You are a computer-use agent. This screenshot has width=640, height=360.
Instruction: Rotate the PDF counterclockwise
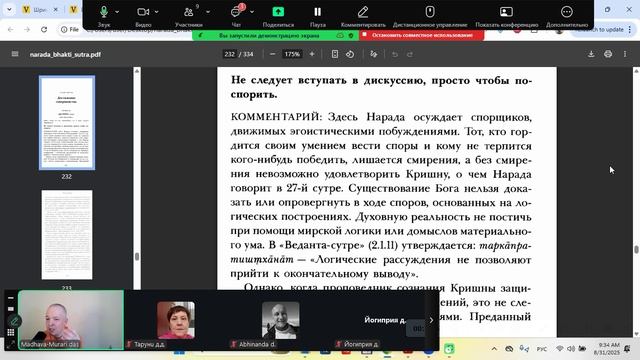pos(350,54)
